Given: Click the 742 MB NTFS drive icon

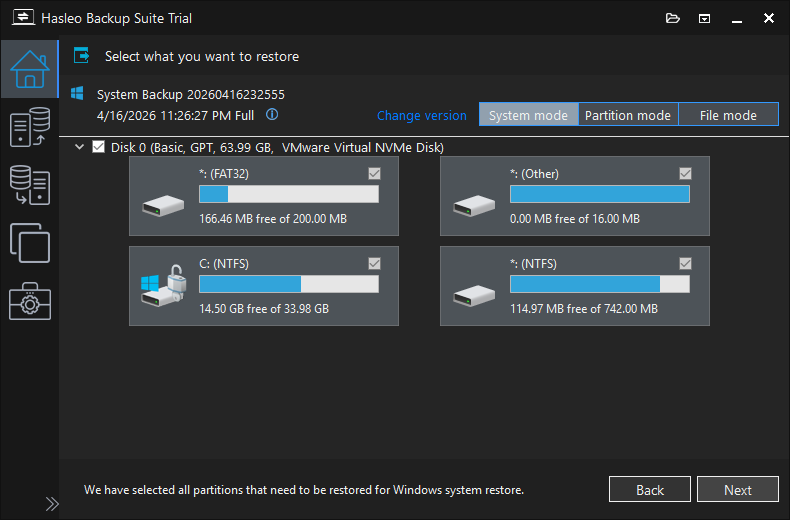Looking at the screenshot, I should tap(474, 296).
